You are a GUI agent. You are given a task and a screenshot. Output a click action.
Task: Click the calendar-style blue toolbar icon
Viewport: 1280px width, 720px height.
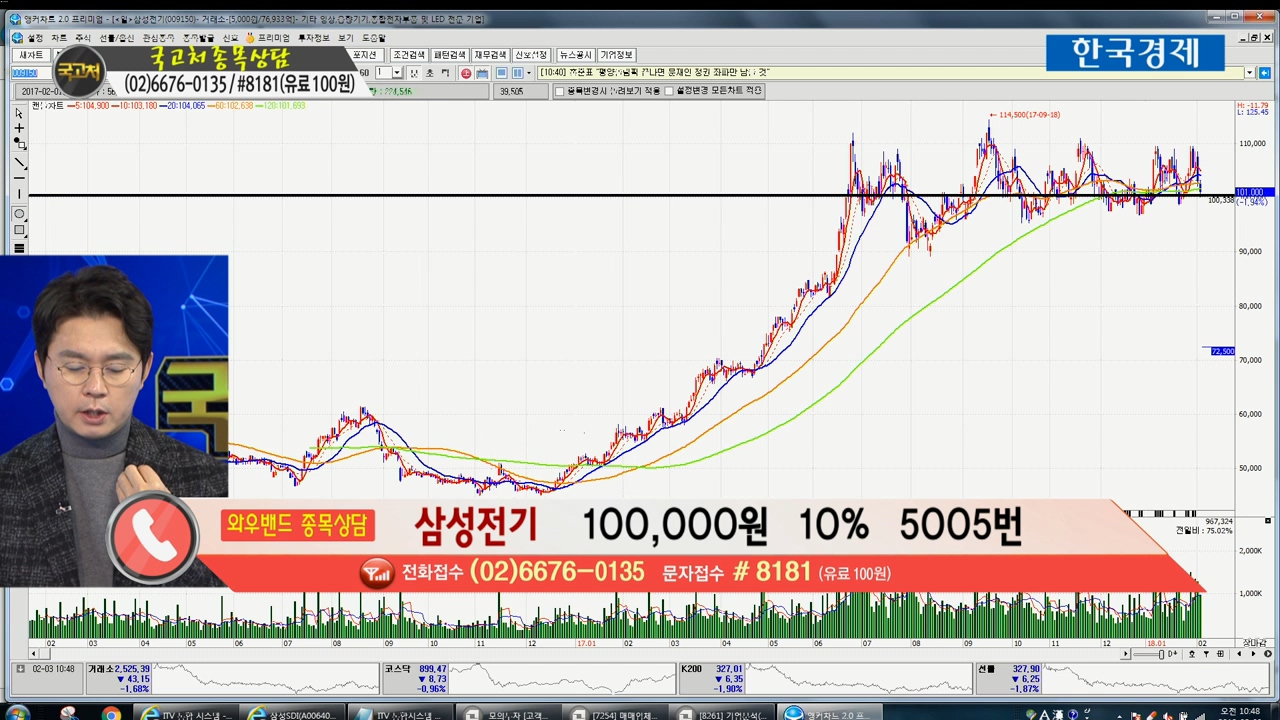[x=482, y=73]
